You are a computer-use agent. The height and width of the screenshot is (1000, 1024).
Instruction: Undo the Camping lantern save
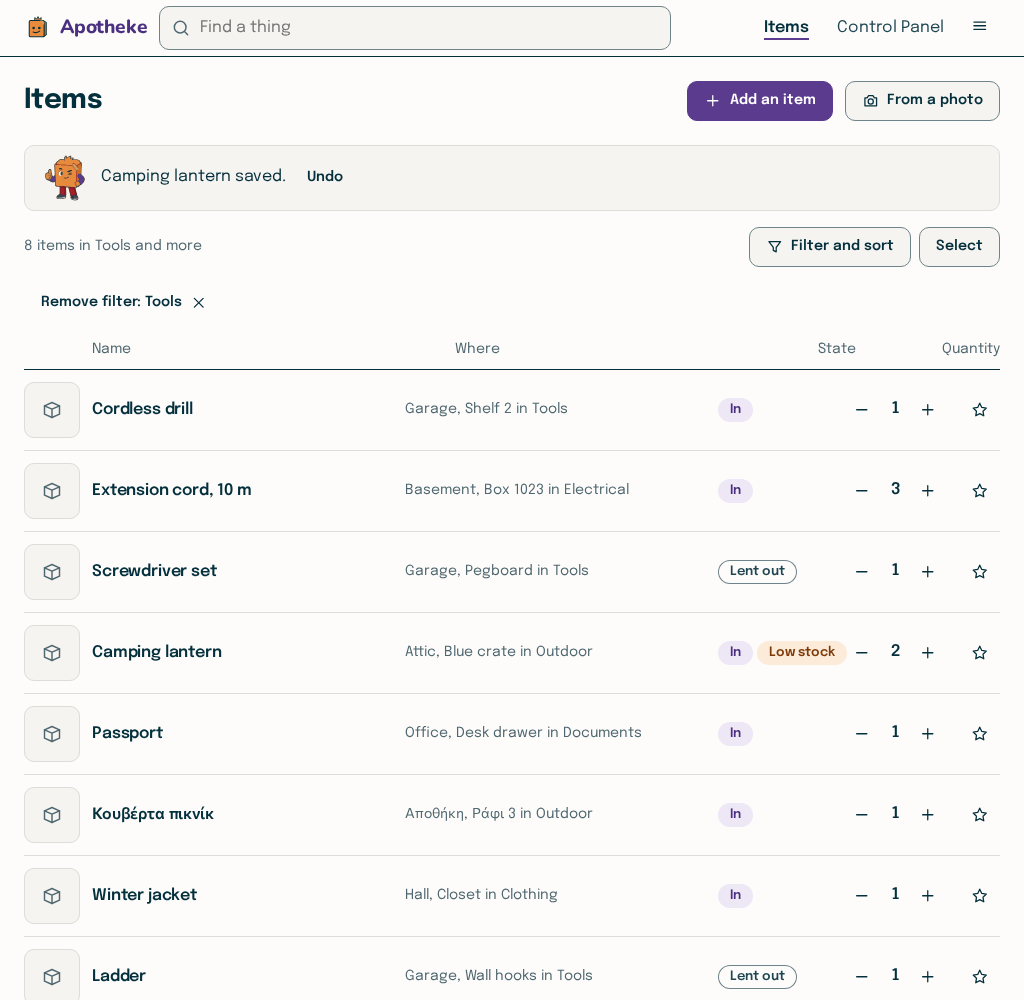coord(325,176)
